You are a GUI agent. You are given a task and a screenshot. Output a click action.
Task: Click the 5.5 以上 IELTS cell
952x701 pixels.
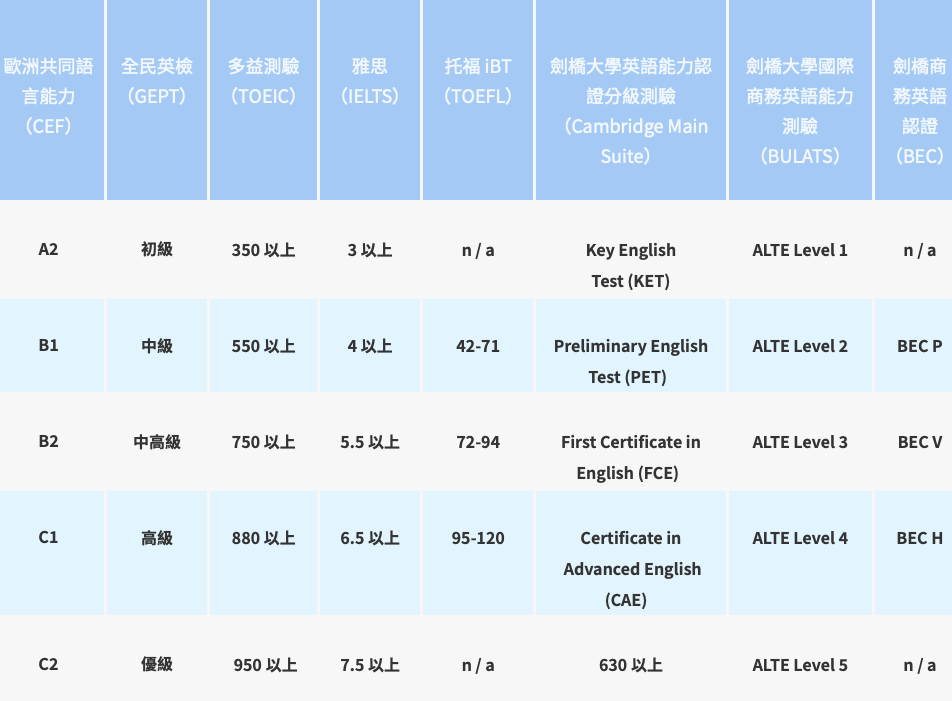pyautogui.click(x=370, y=442)
